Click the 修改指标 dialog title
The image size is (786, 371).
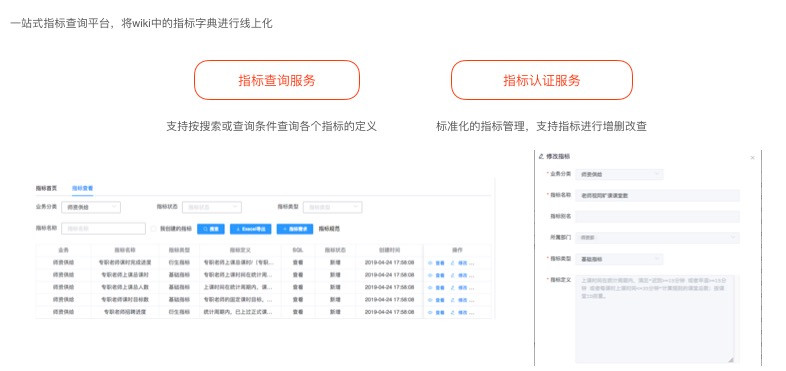point(558,156)
